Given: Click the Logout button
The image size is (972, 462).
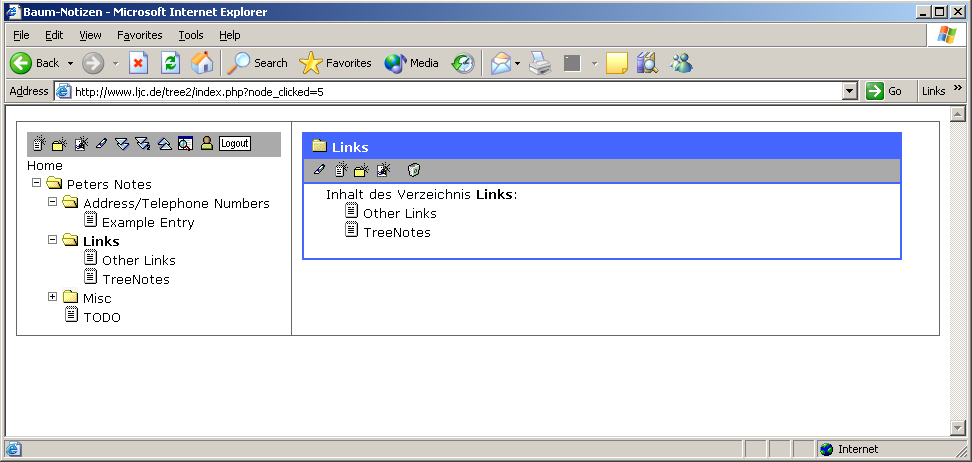Looking at the screenshot, I should (235, 143).
